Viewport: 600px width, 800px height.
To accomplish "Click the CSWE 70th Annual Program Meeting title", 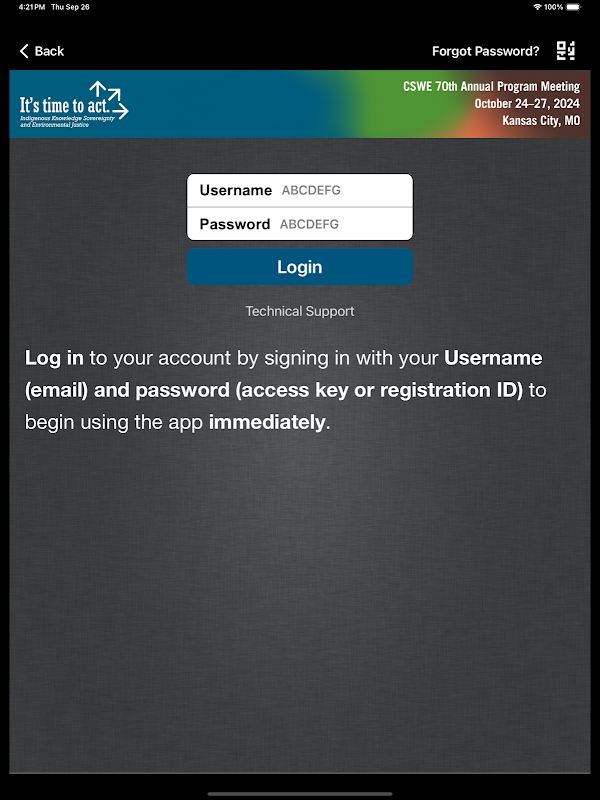I will coord(491,86).
